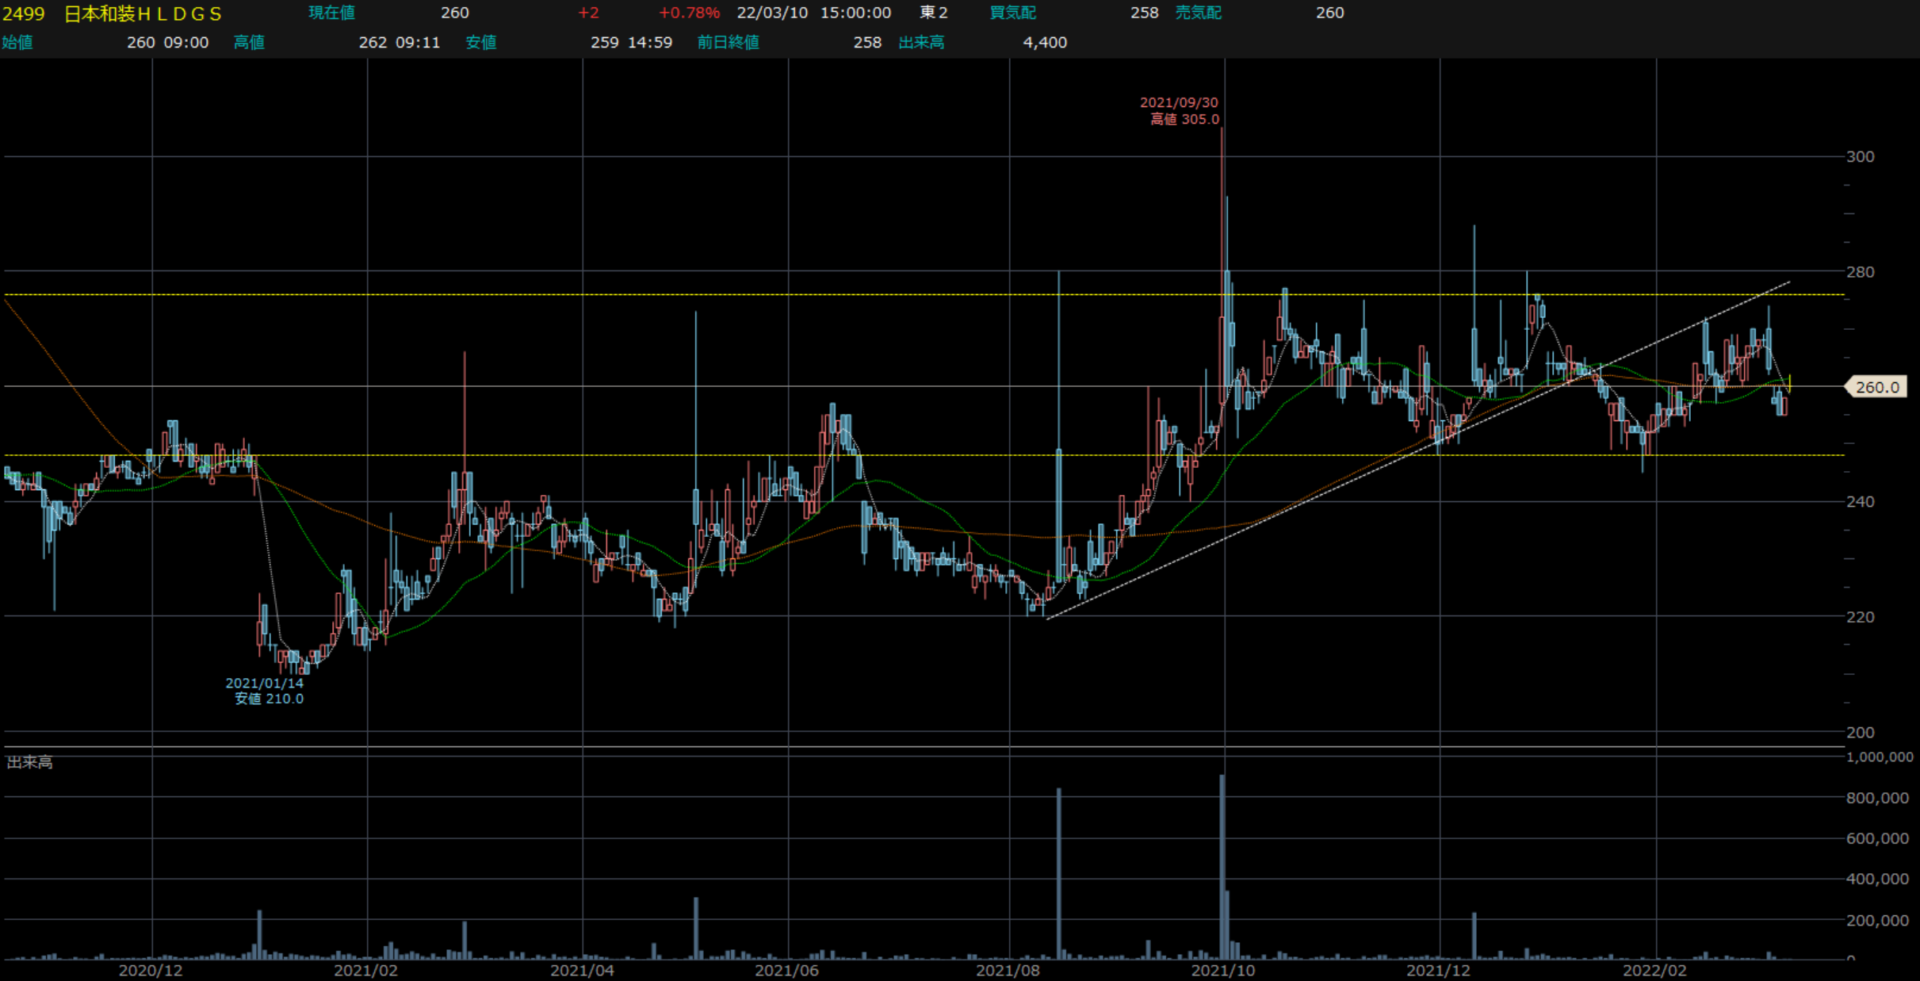Screen dimensions: 1920x981
Task: Click the 4,400 volume value
Action: tap(1045, 42)
